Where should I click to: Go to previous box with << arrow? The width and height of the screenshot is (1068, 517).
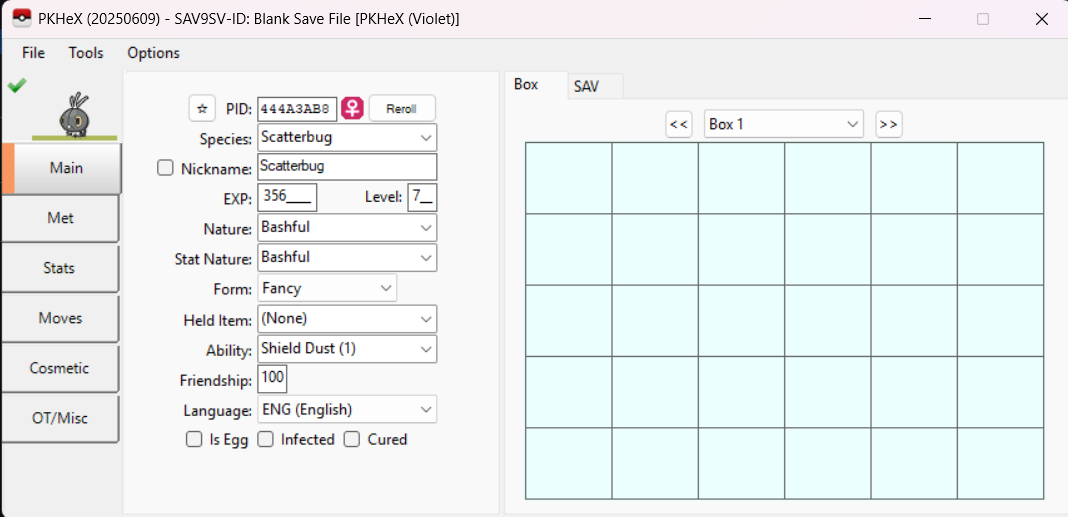coord(679,124)
